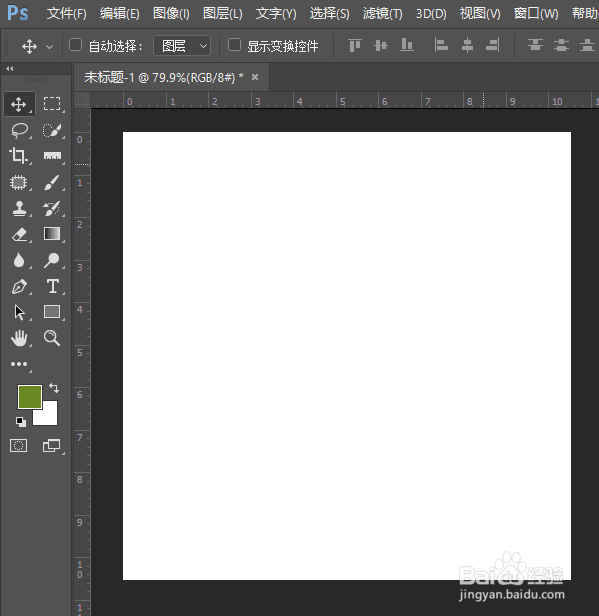This screenshot has width=599, height=616.
Task: Select the Gradient tool
Action: (52, 234)
